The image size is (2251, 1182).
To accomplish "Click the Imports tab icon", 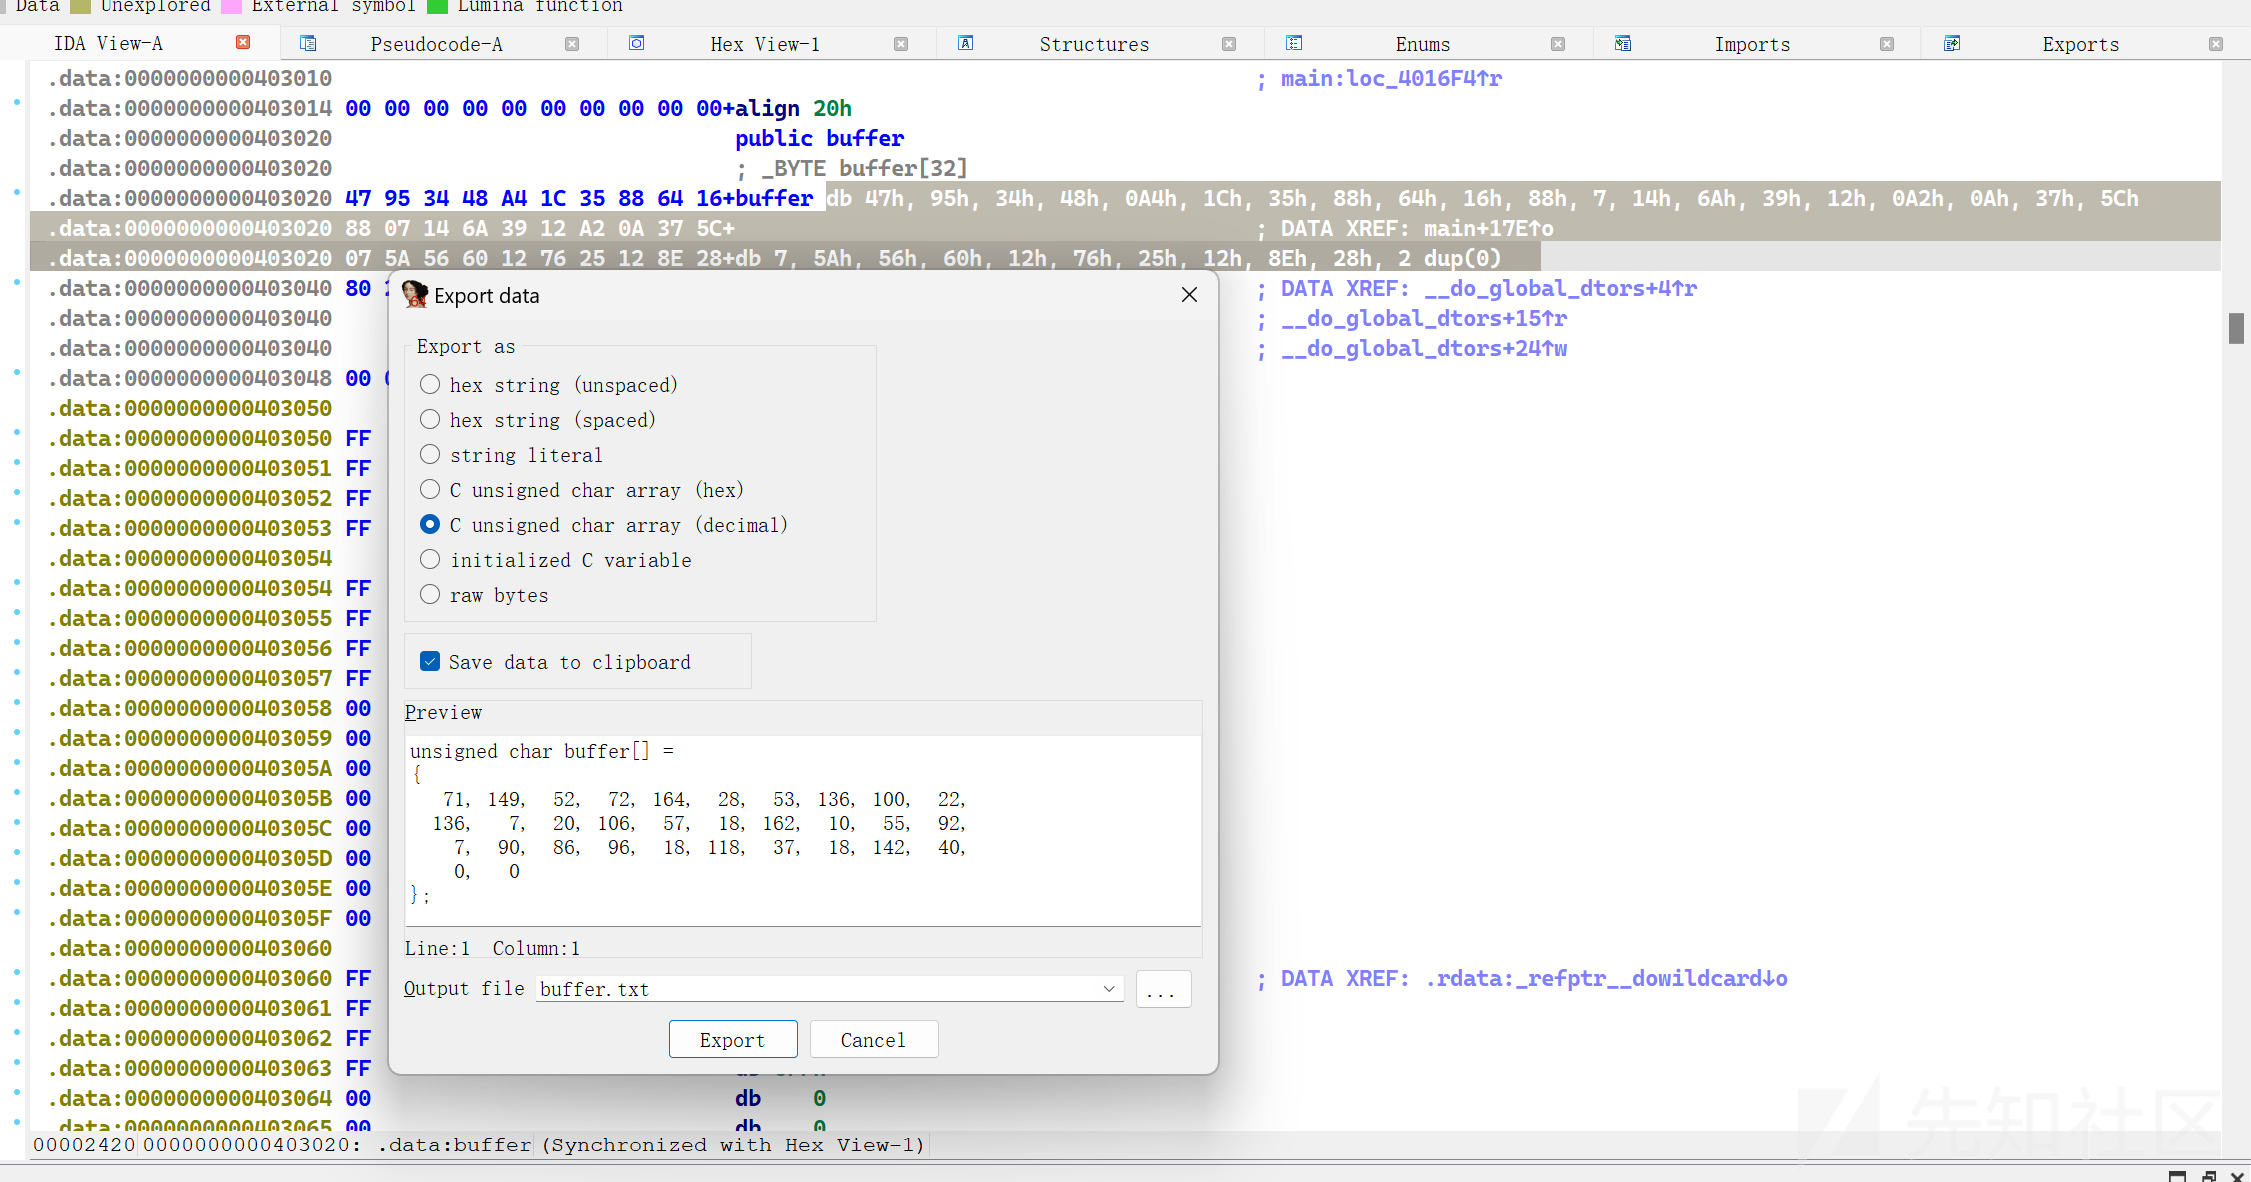I will click(x=1623, y=43).
